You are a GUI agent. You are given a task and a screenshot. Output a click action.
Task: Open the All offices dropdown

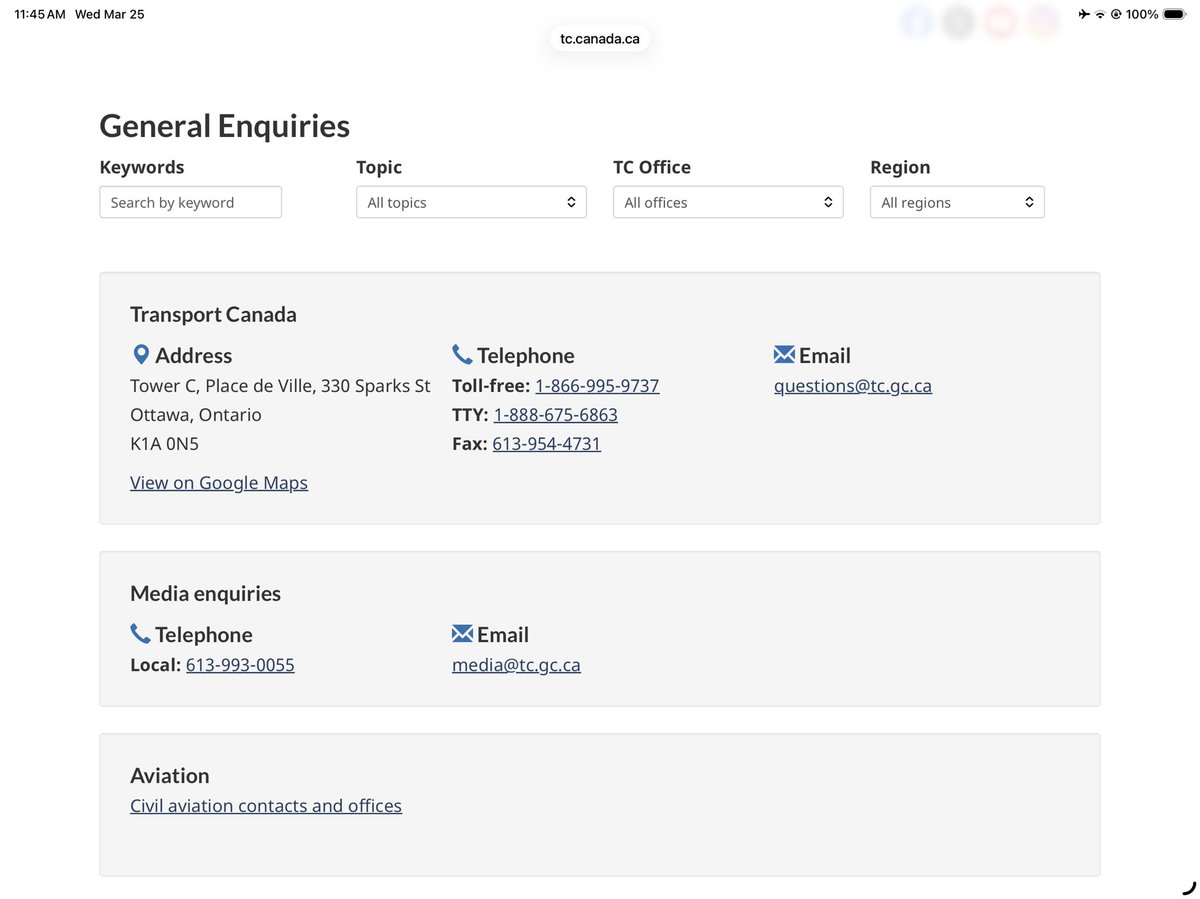[x=728, y=202]
